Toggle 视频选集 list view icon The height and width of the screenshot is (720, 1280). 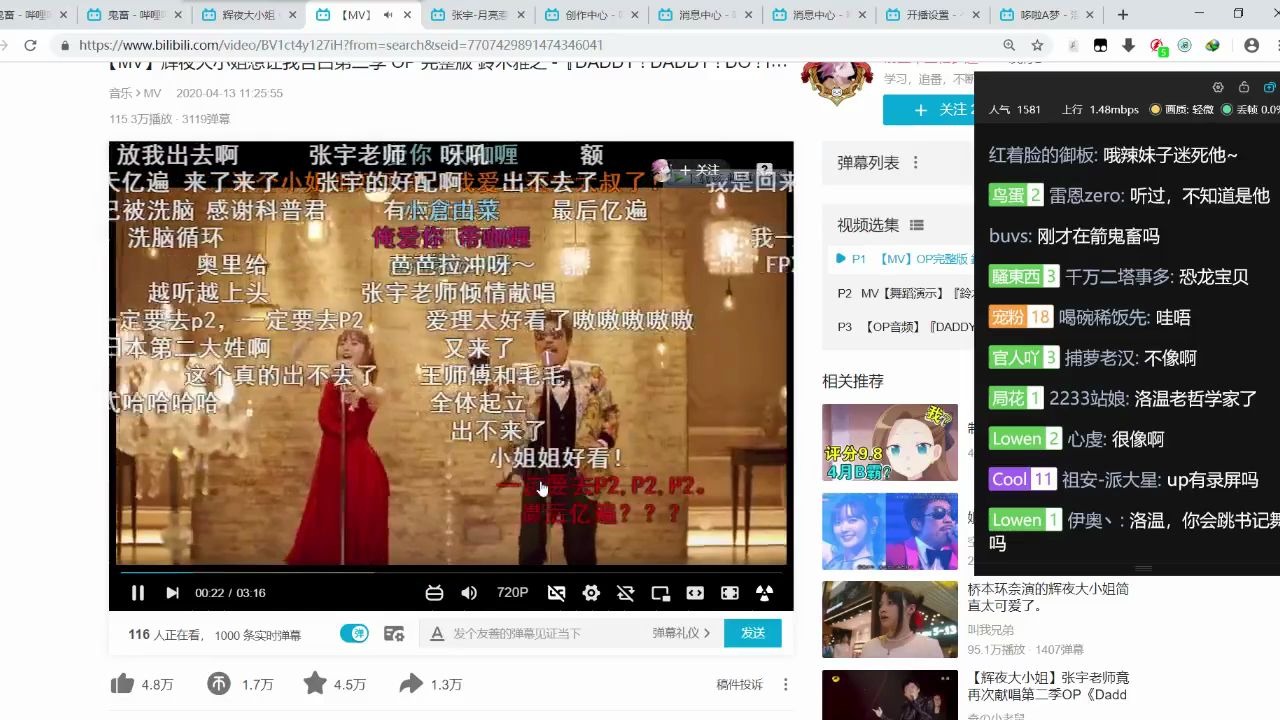pyautogui.click(x=917, y=226)
